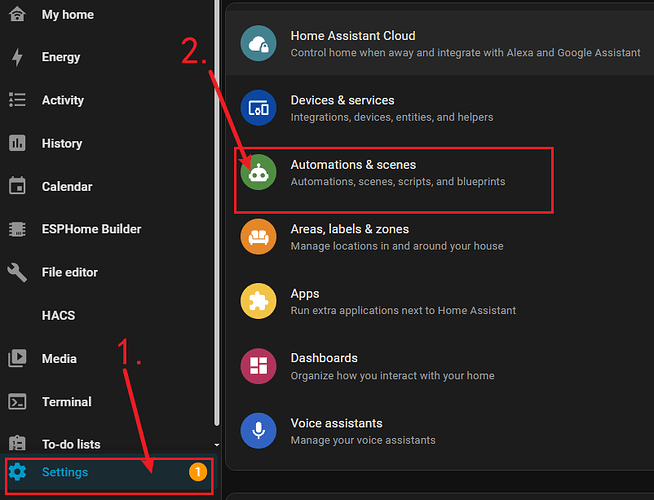Viewport: 654px width, 500px height.
Task: Click the File editor wrench icon
Action: 17,272
